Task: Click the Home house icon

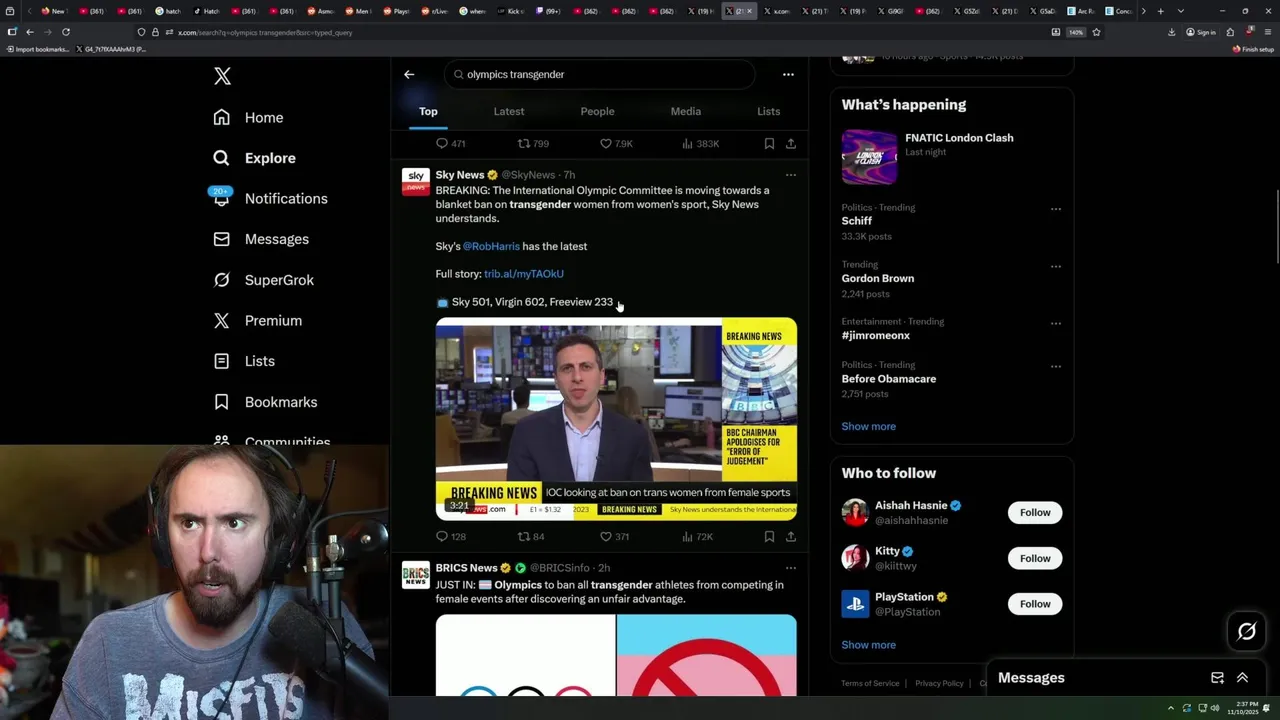Action: click(x=221, y=117)
